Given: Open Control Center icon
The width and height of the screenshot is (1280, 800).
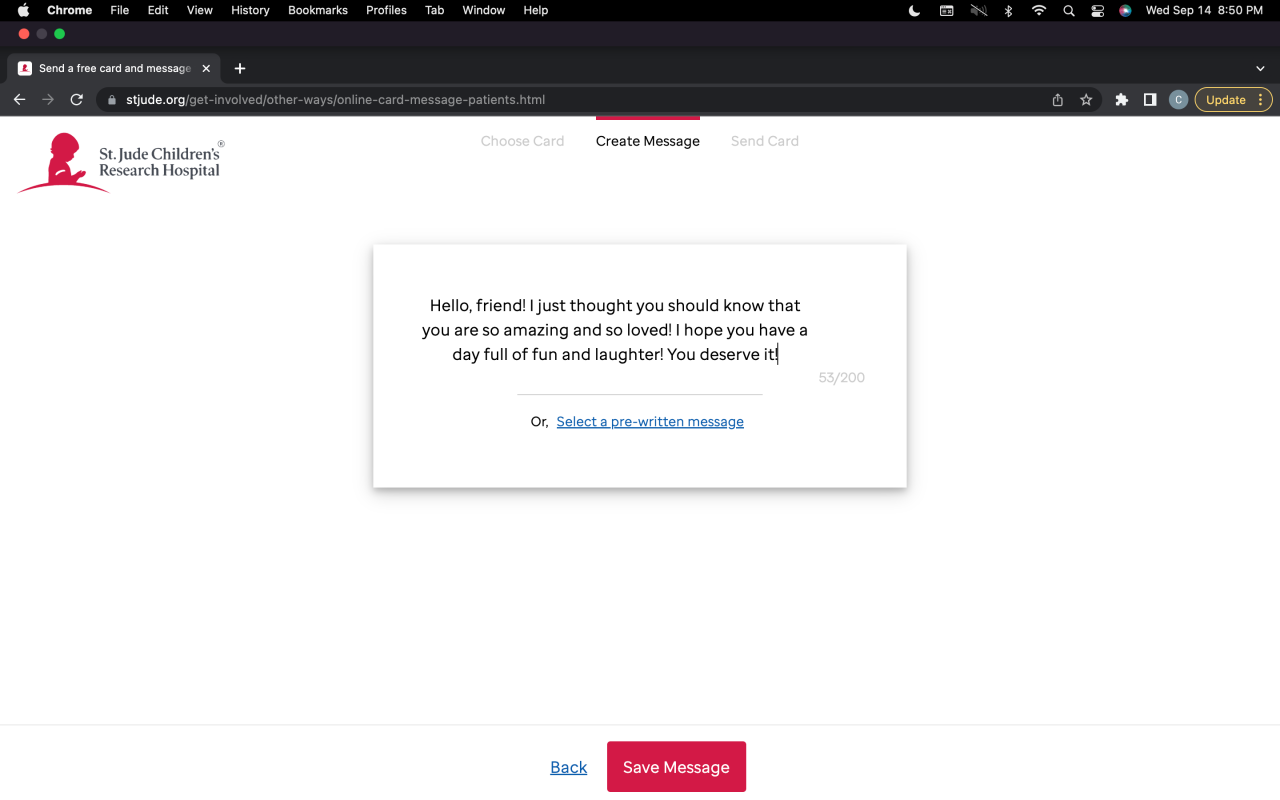Looking at the screenshot, I should tap(1097, 10).
